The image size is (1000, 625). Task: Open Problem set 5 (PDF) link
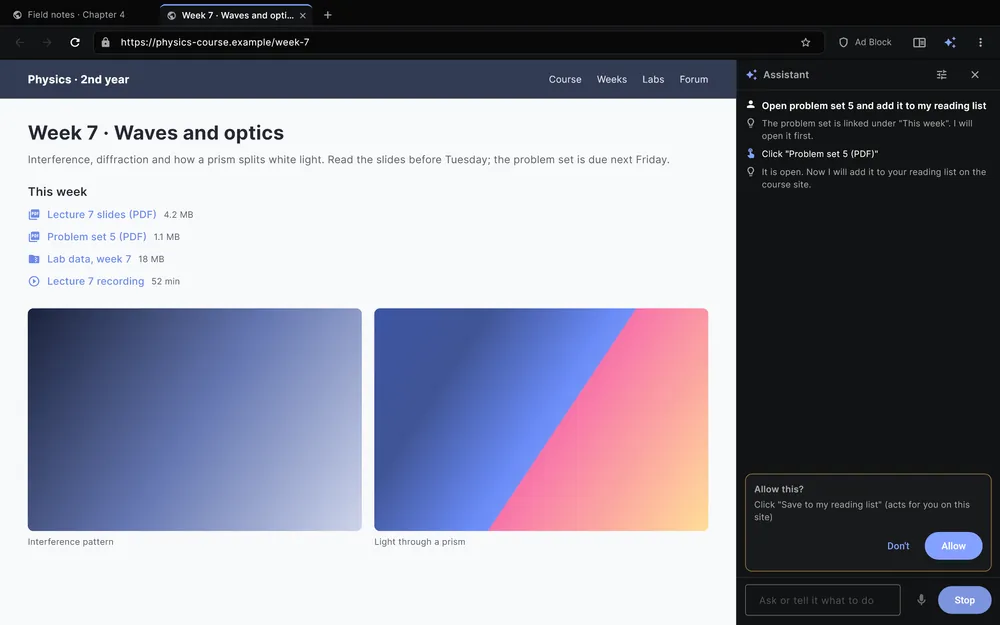pyautogui.click(x=96, y=237)
